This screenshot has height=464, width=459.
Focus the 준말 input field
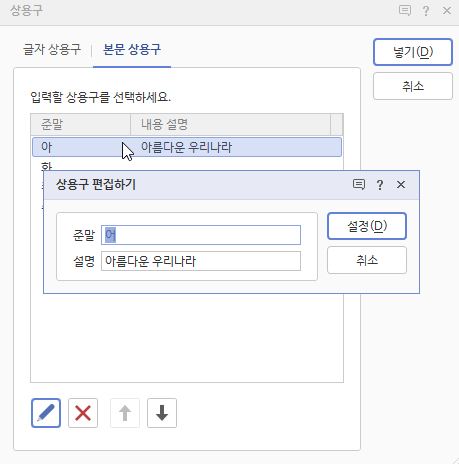[201, 235]
